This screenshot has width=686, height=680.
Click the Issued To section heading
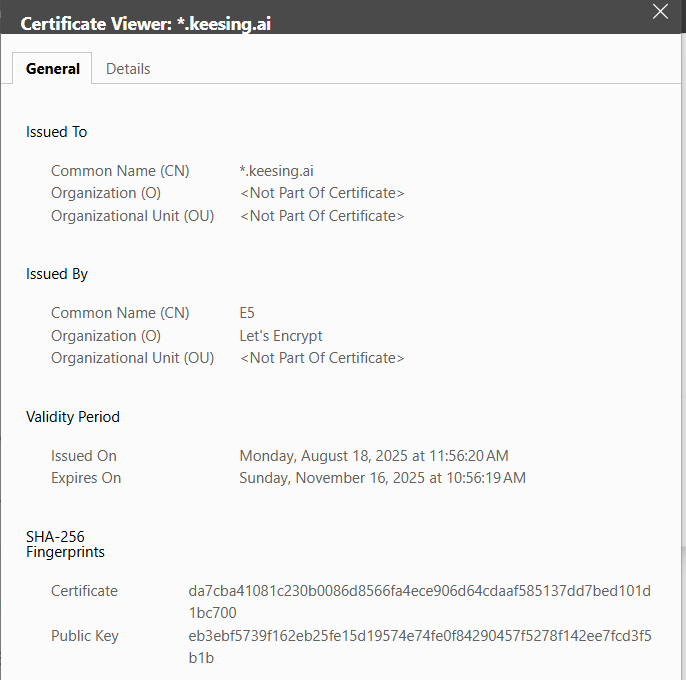point(56,132)
